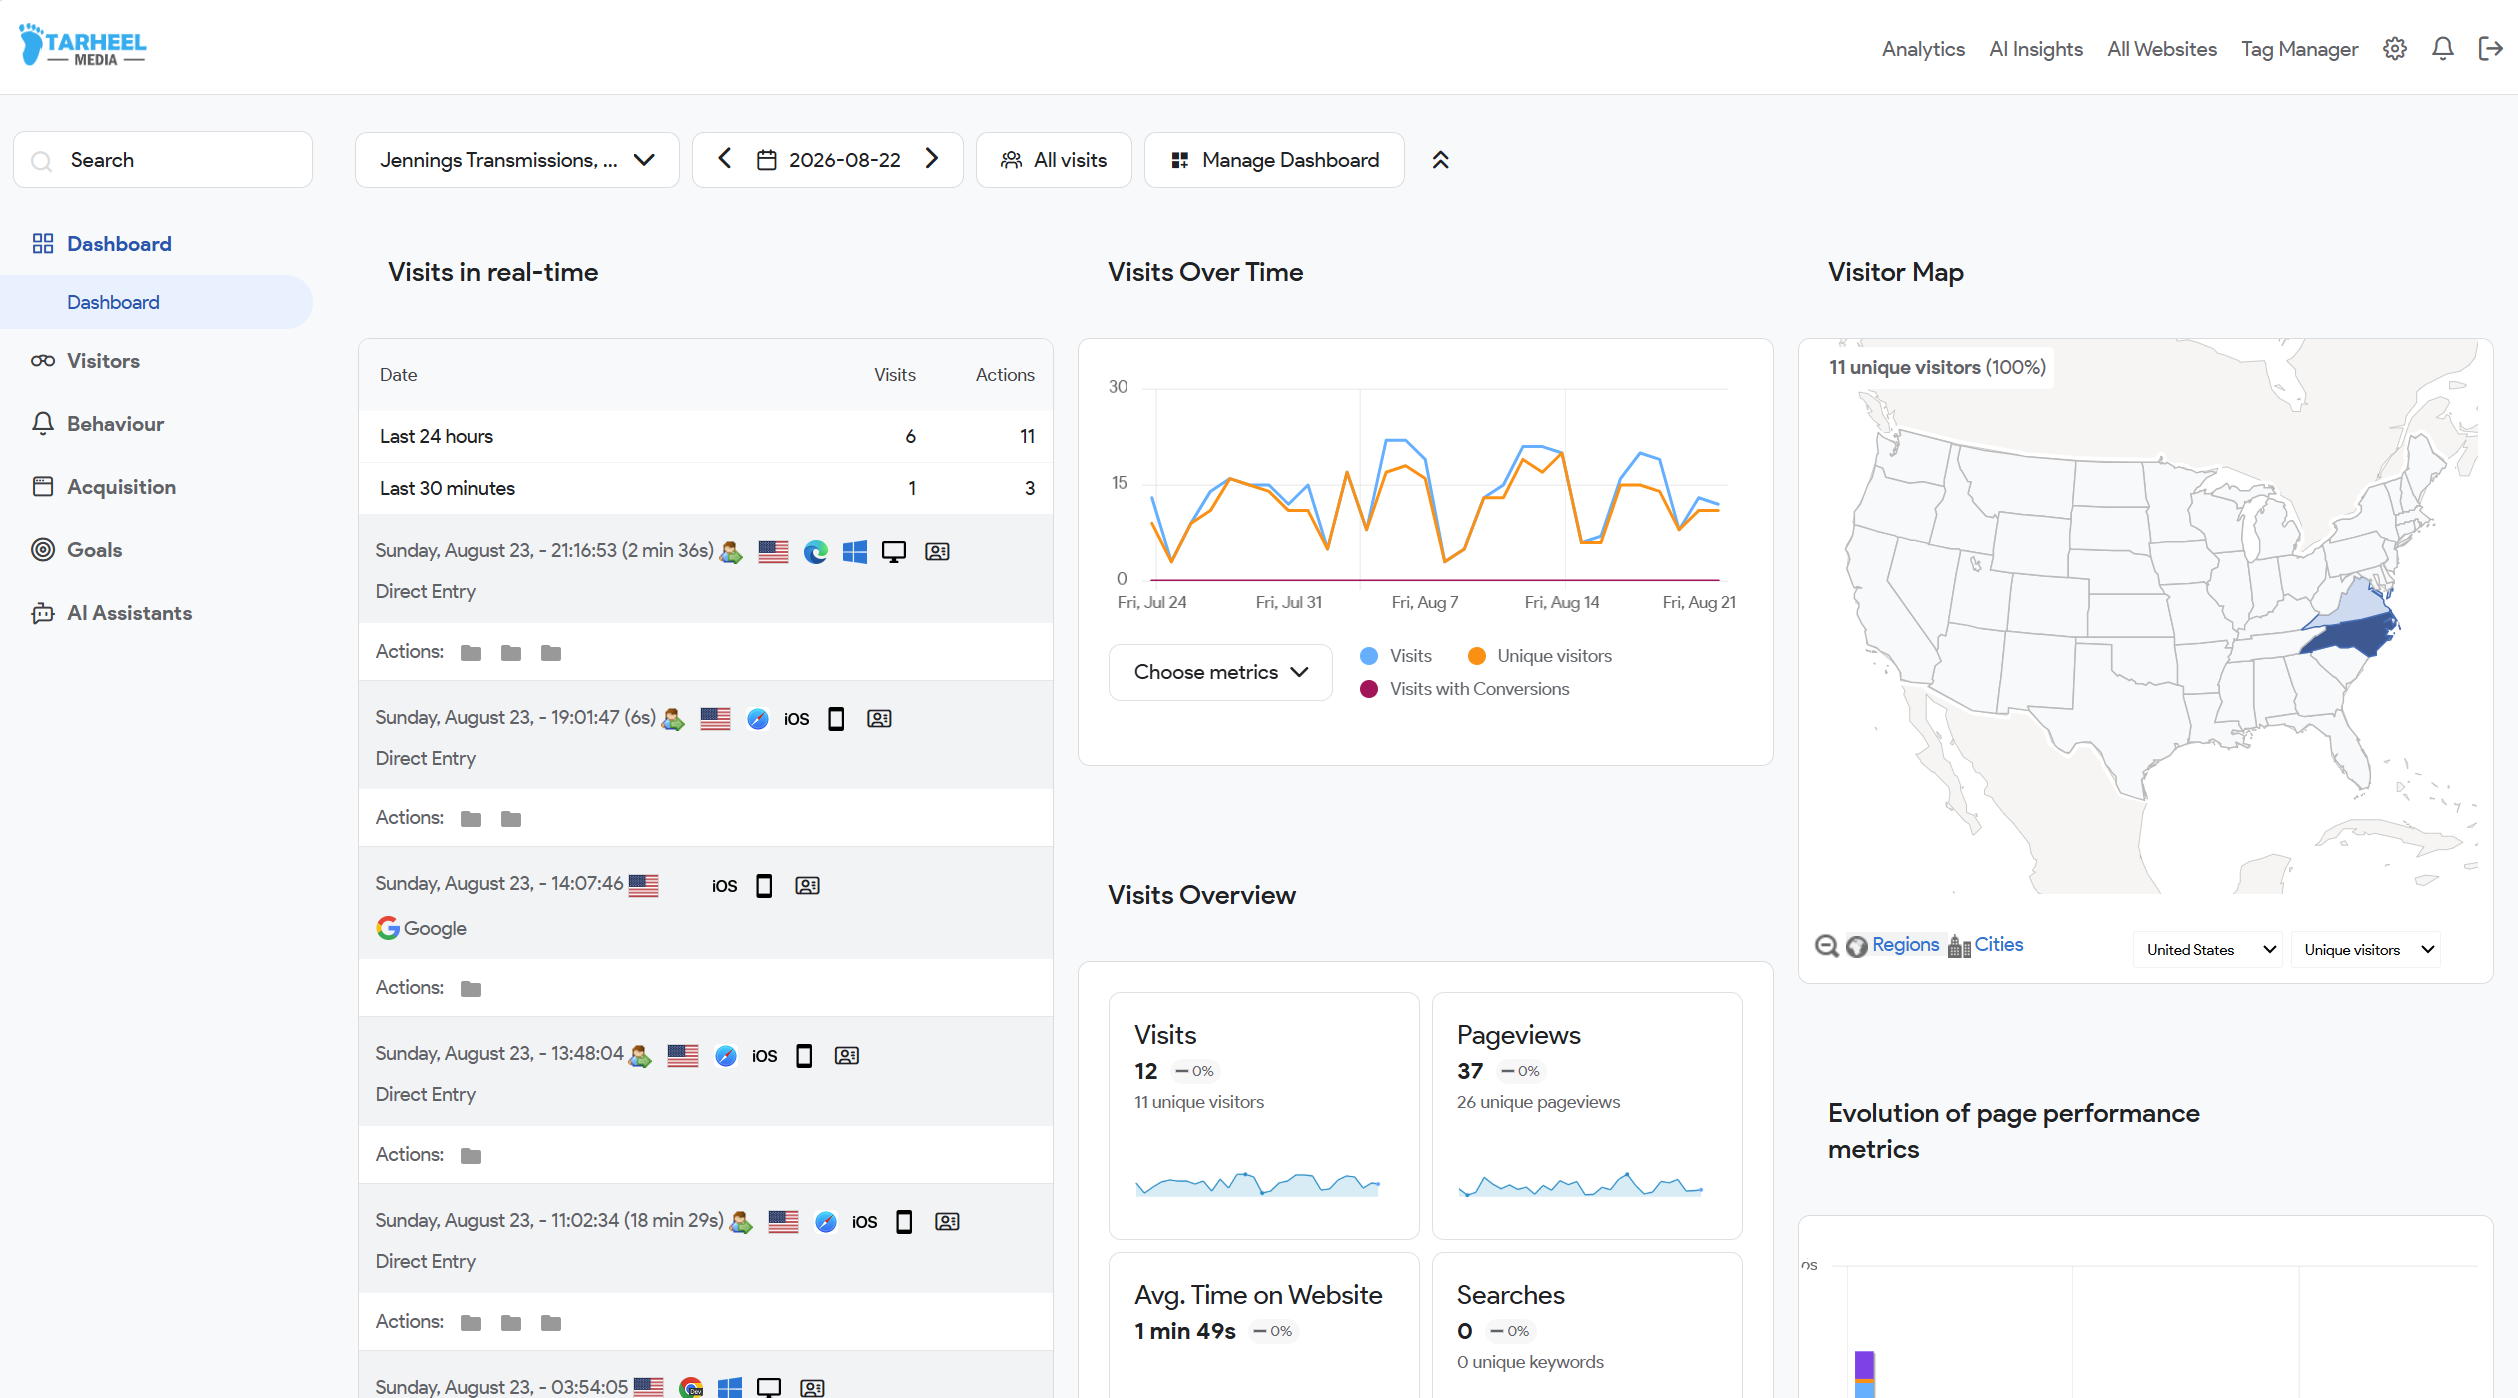Select the Dashboard sub-item in sidebar
The width and height of the screenshot is (2518, 1398).
coord(156,302)
